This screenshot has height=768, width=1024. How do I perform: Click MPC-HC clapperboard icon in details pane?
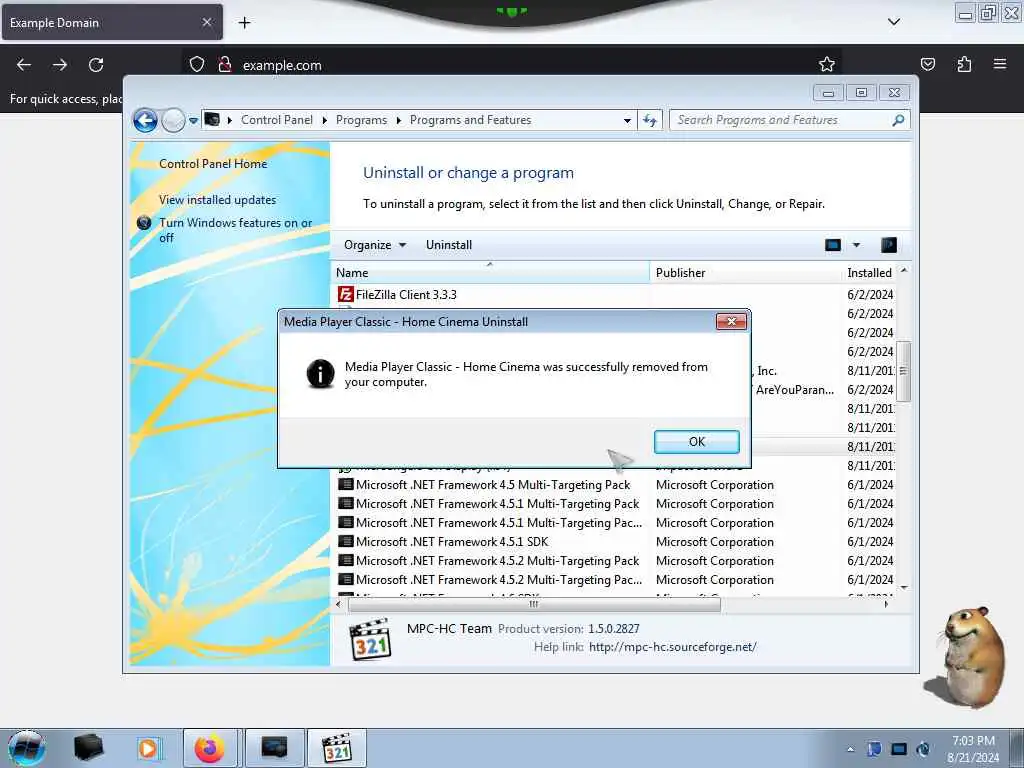pos(370,640)
